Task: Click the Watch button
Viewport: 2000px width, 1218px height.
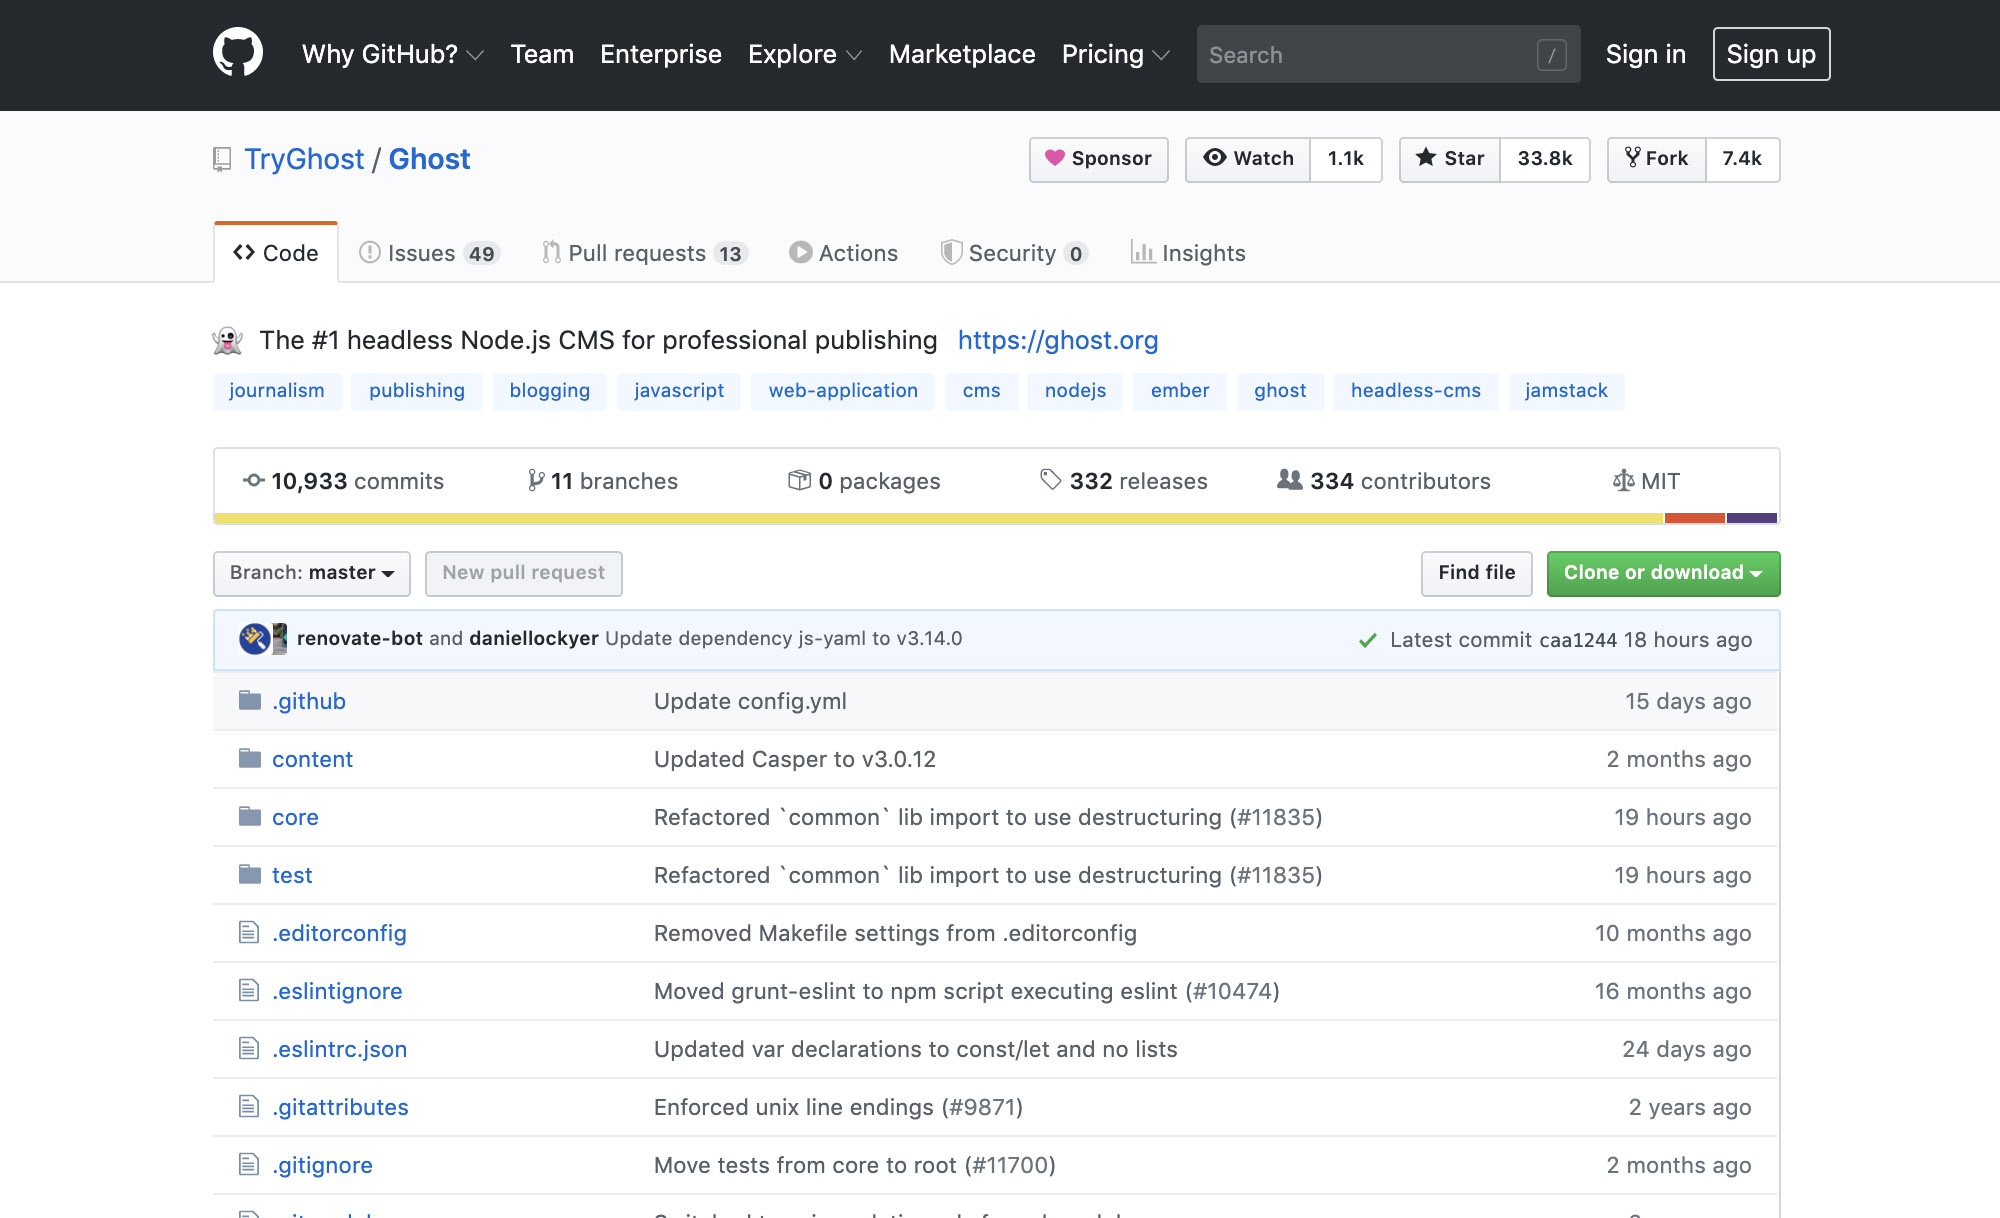Action: (x=1248, y=159)
